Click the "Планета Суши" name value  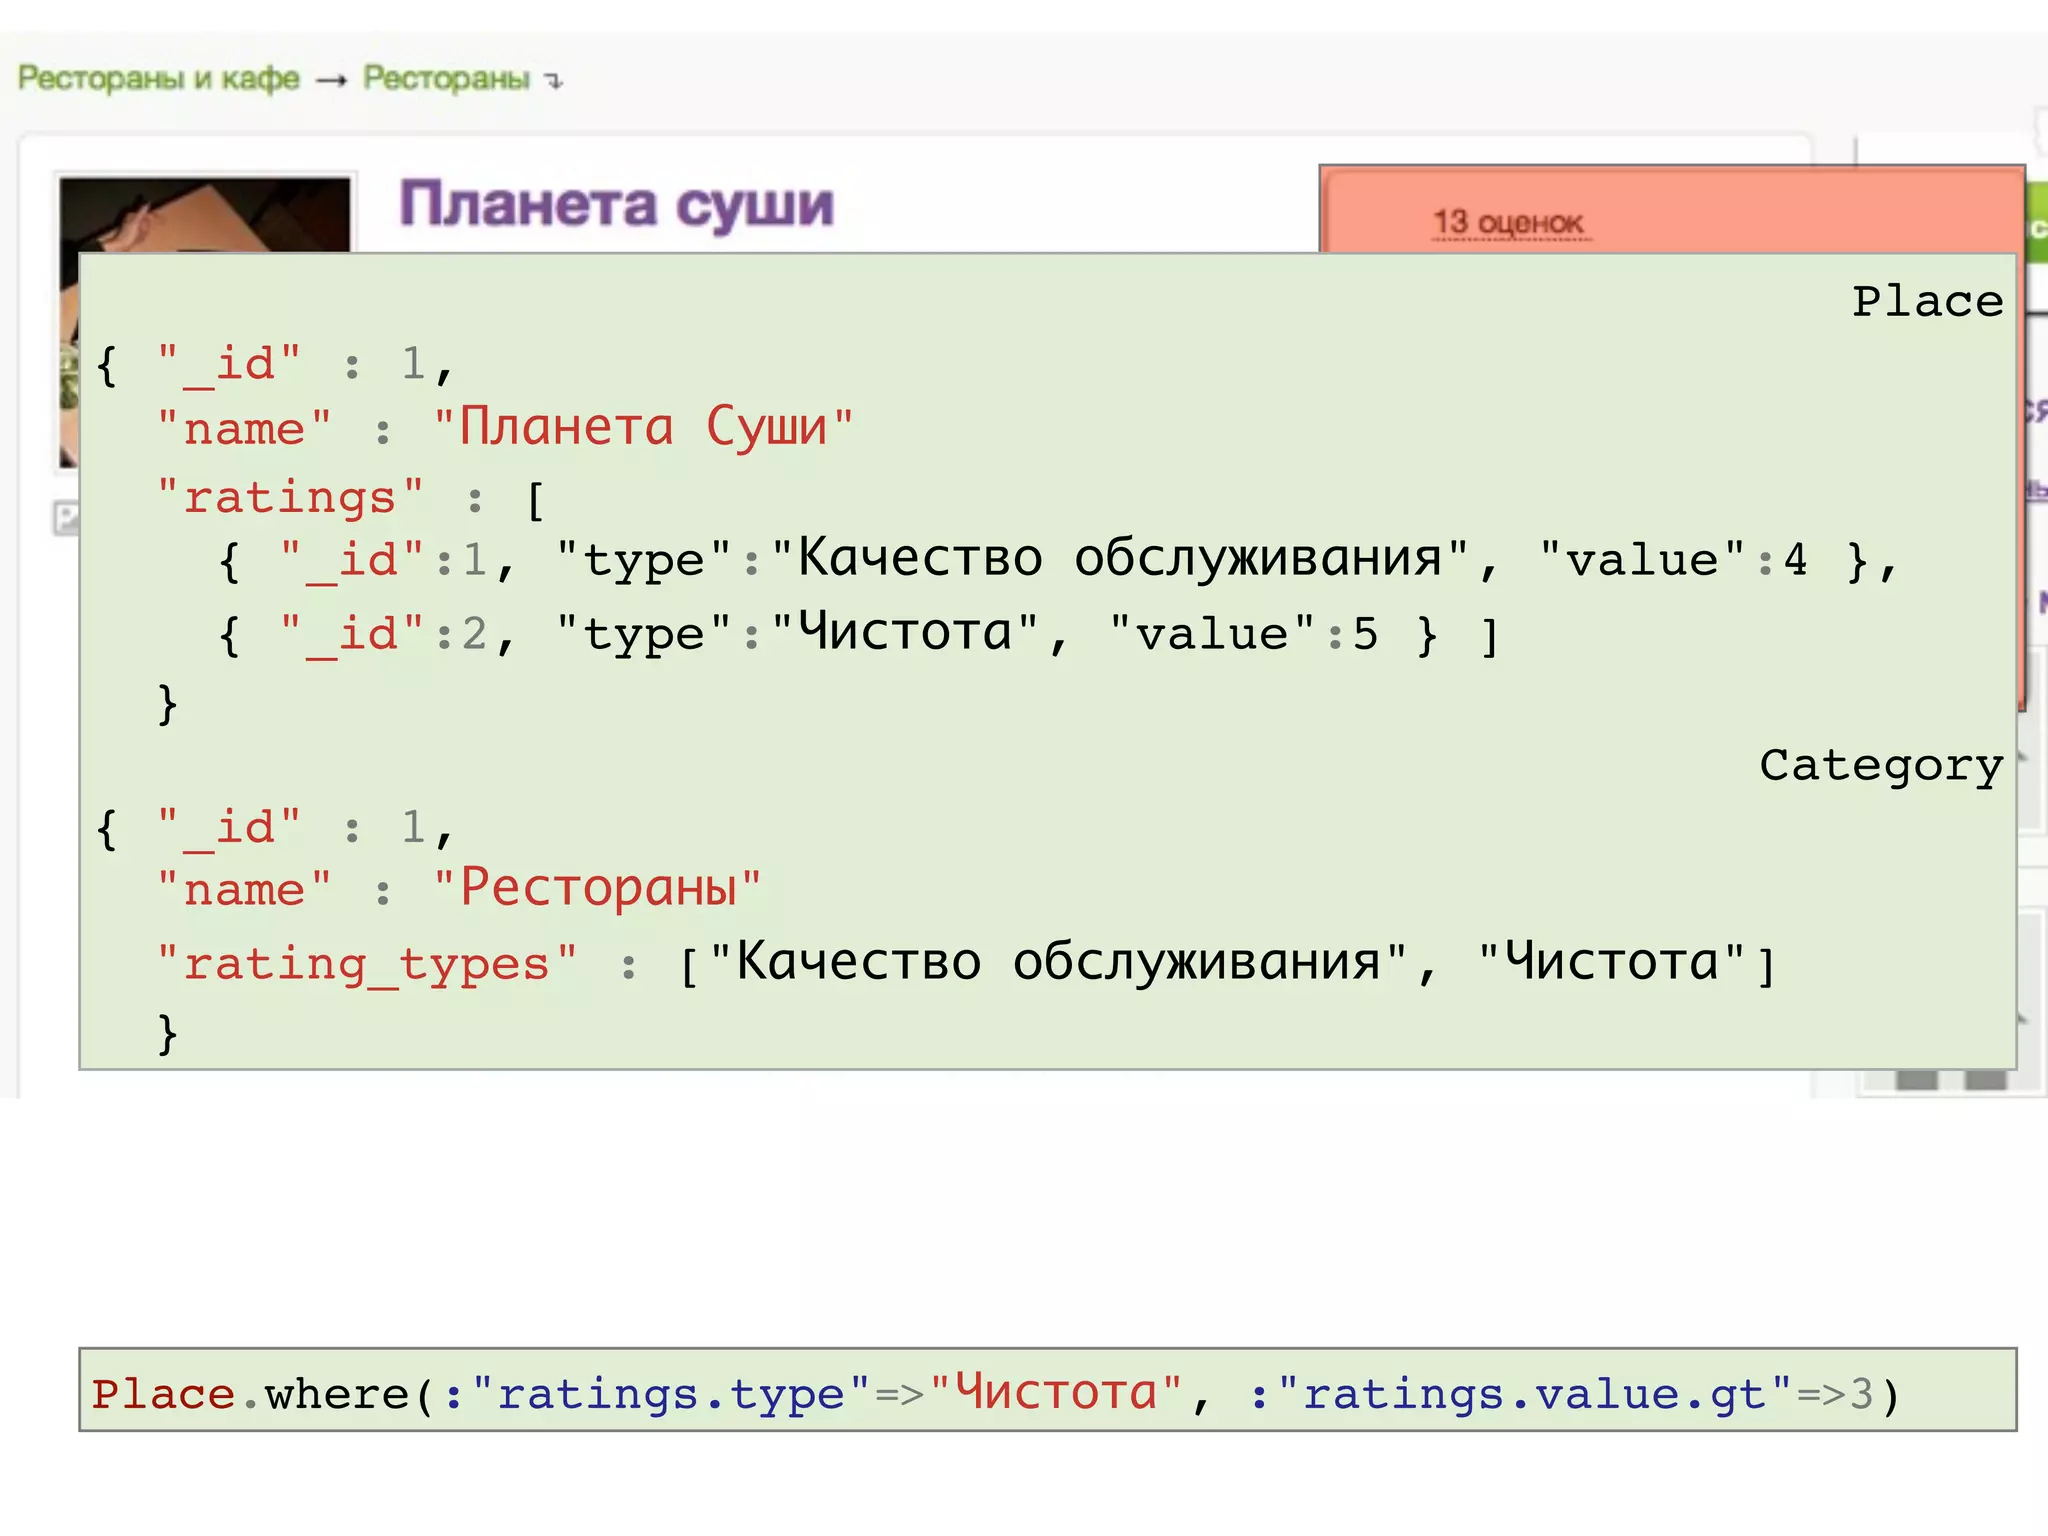pos(643,428)
